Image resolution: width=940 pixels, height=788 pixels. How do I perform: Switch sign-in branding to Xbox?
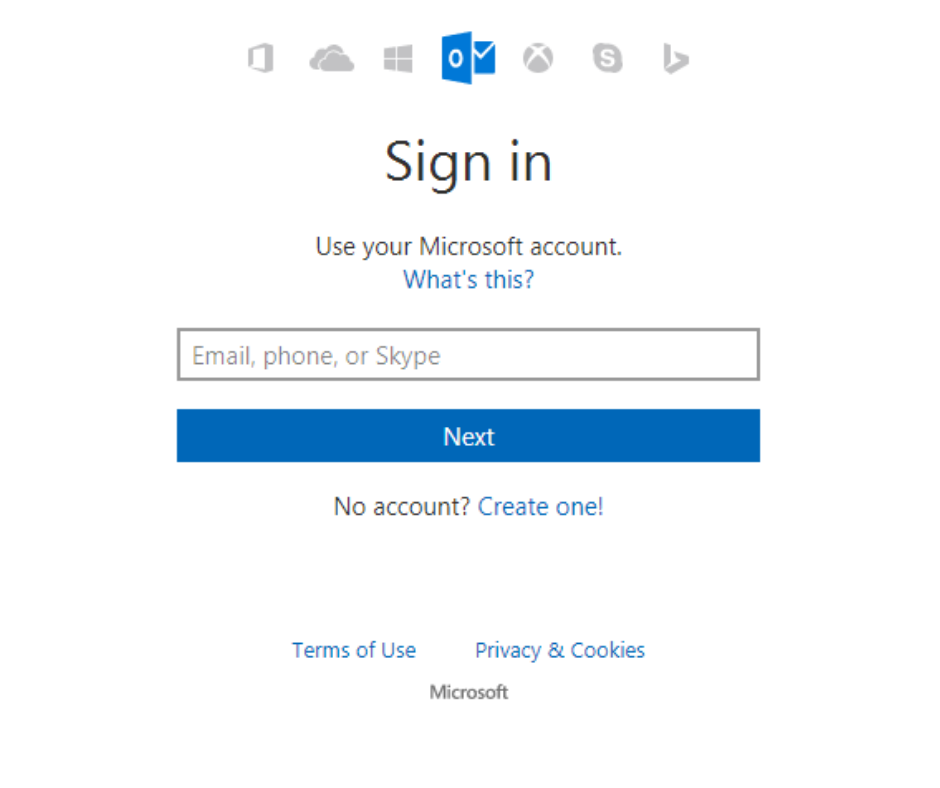(x=538, y=58)
